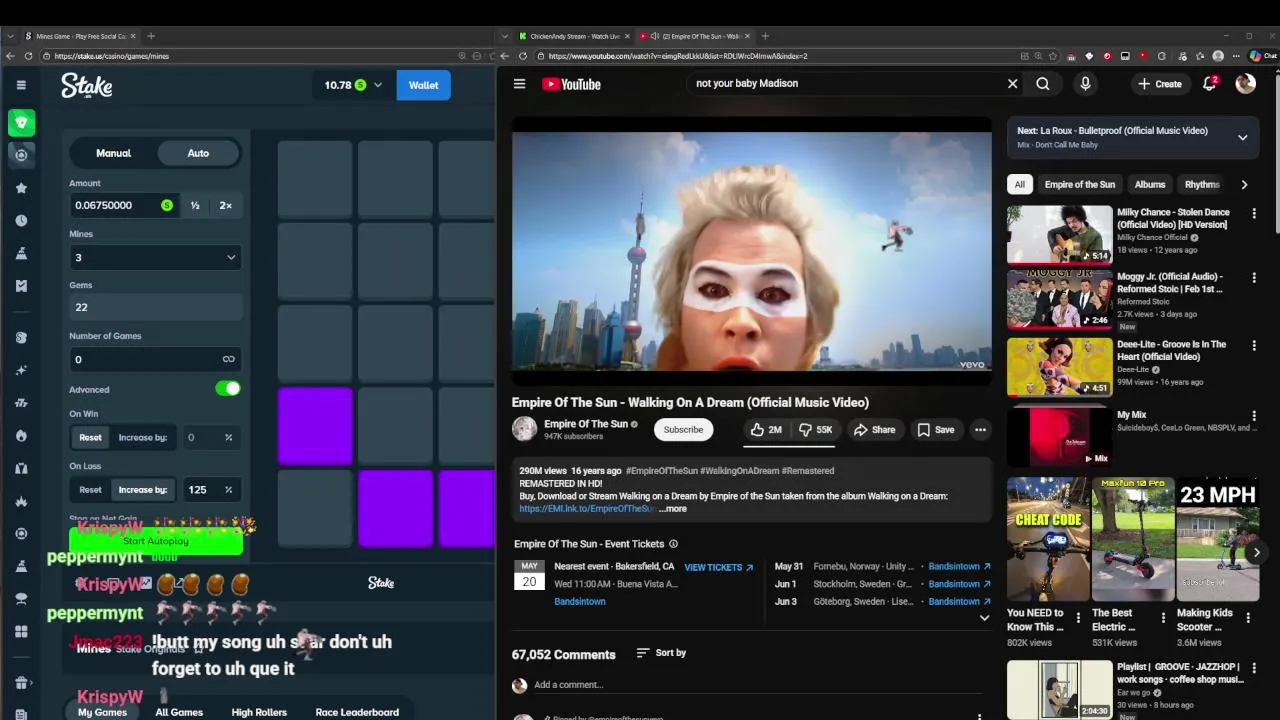Screen dimensions: 1280x720
Task: Open YouTube account avatar
Action: point(1245,84)
